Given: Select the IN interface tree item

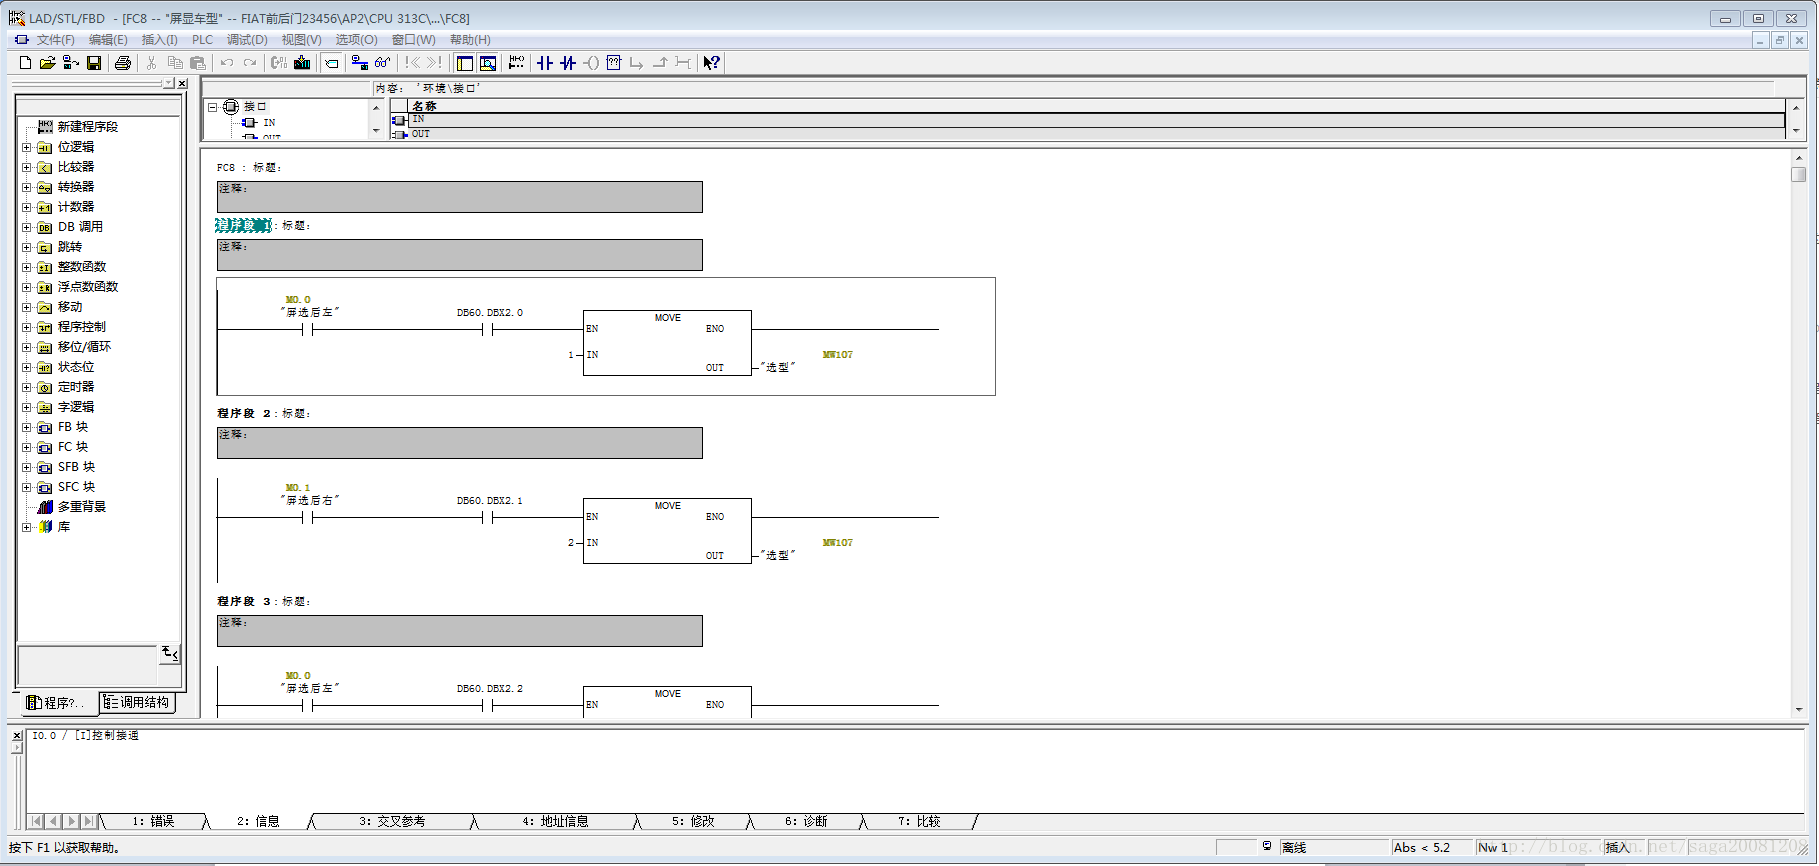Looking at the screenshot, I should coord(269,122).
